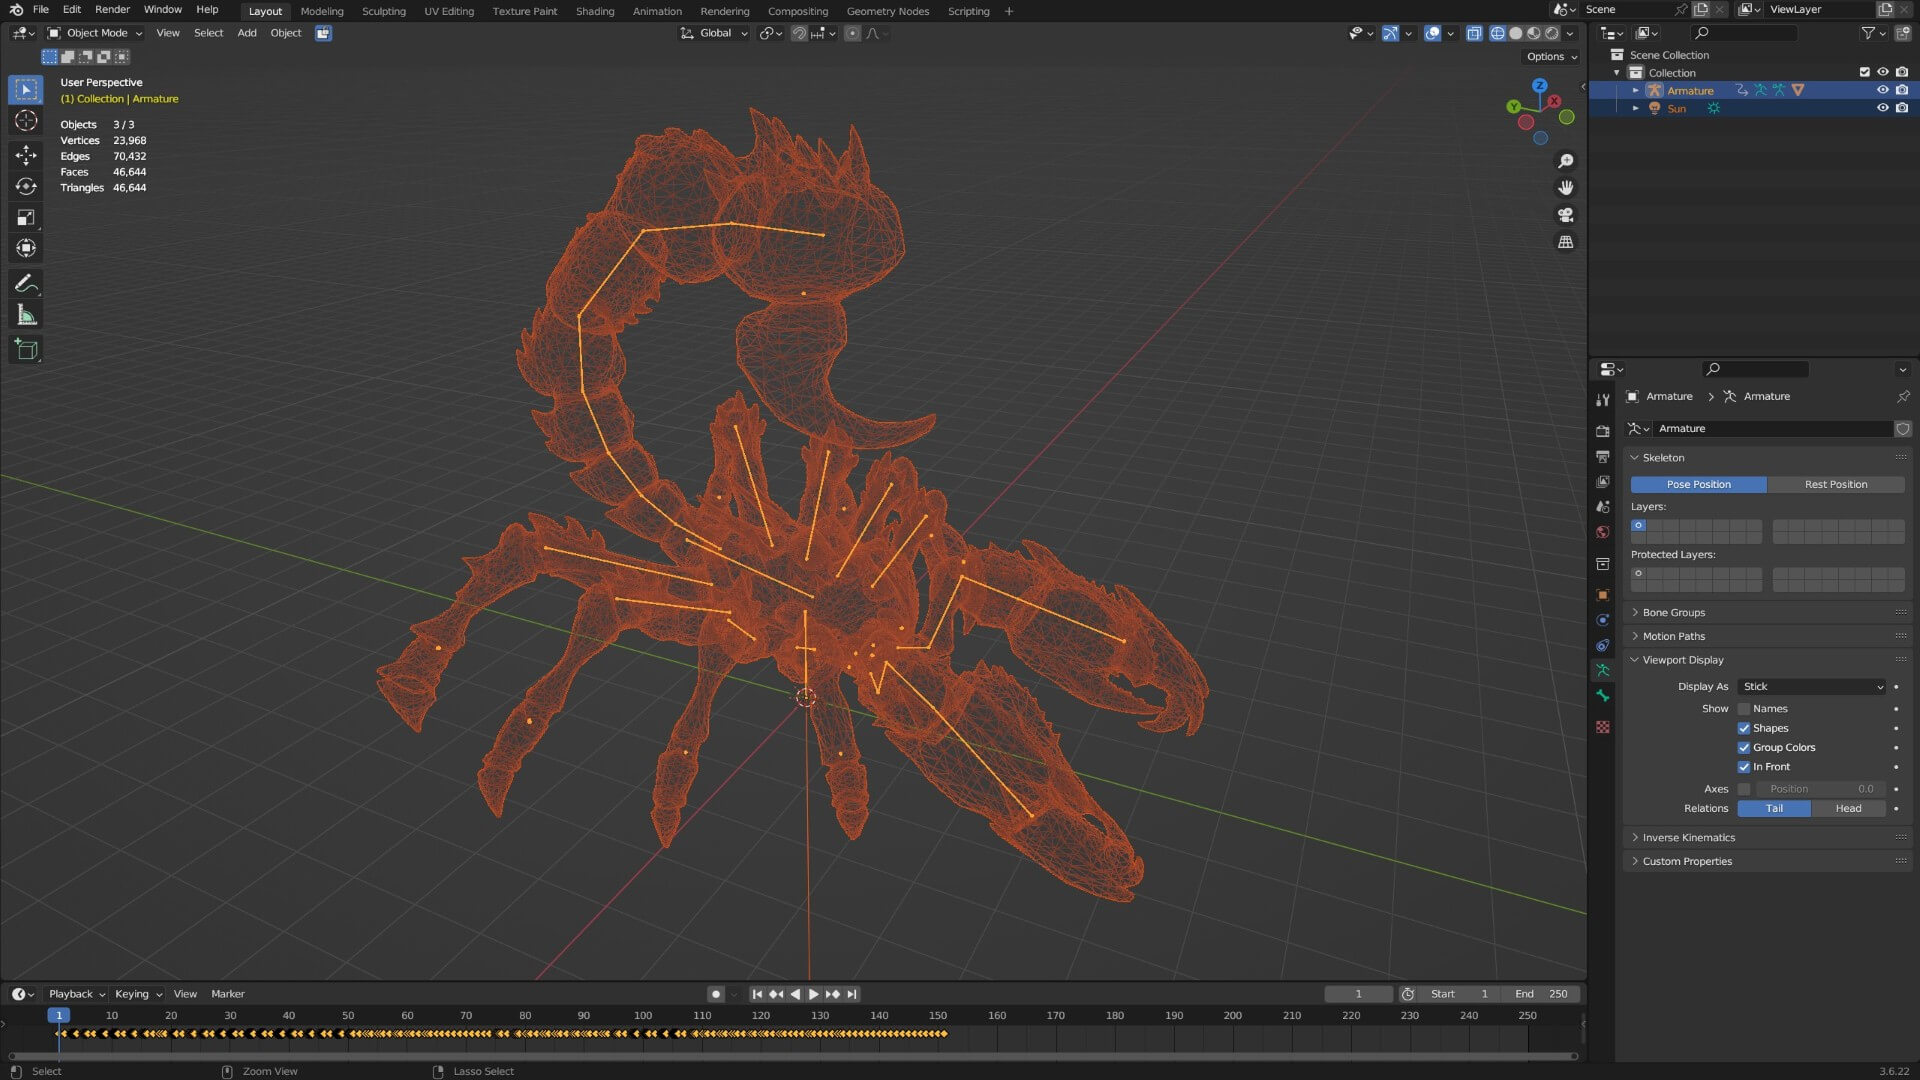Open the Scene properties tab
This screenshot has width=1920, height=1080.
[x=1603, y=507]
